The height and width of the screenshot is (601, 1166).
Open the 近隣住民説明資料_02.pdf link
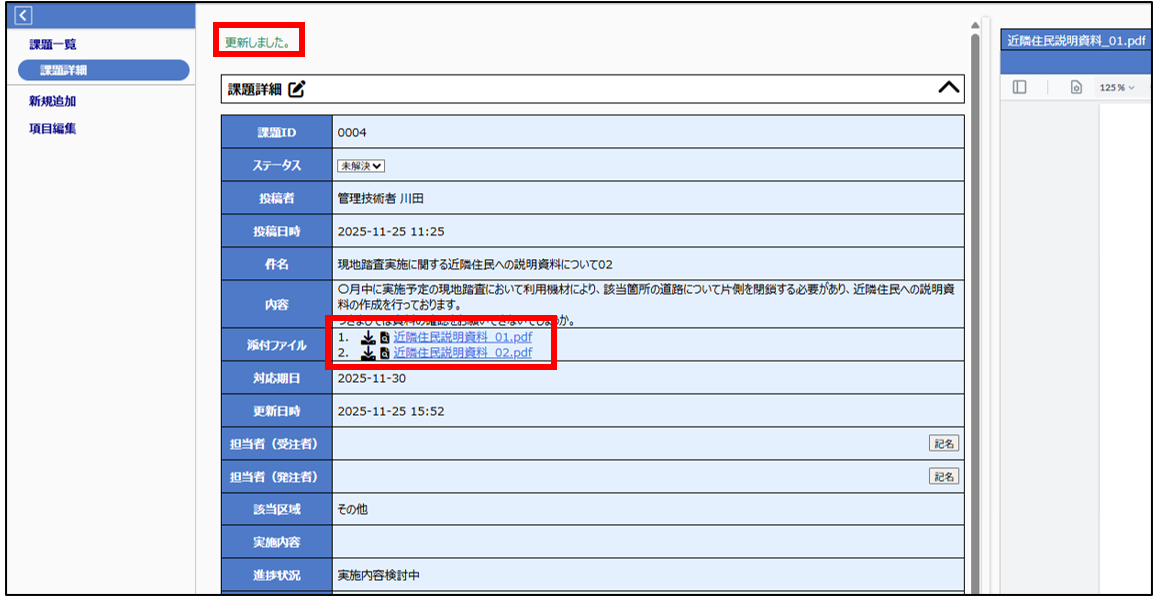click(x=462, y=353)
